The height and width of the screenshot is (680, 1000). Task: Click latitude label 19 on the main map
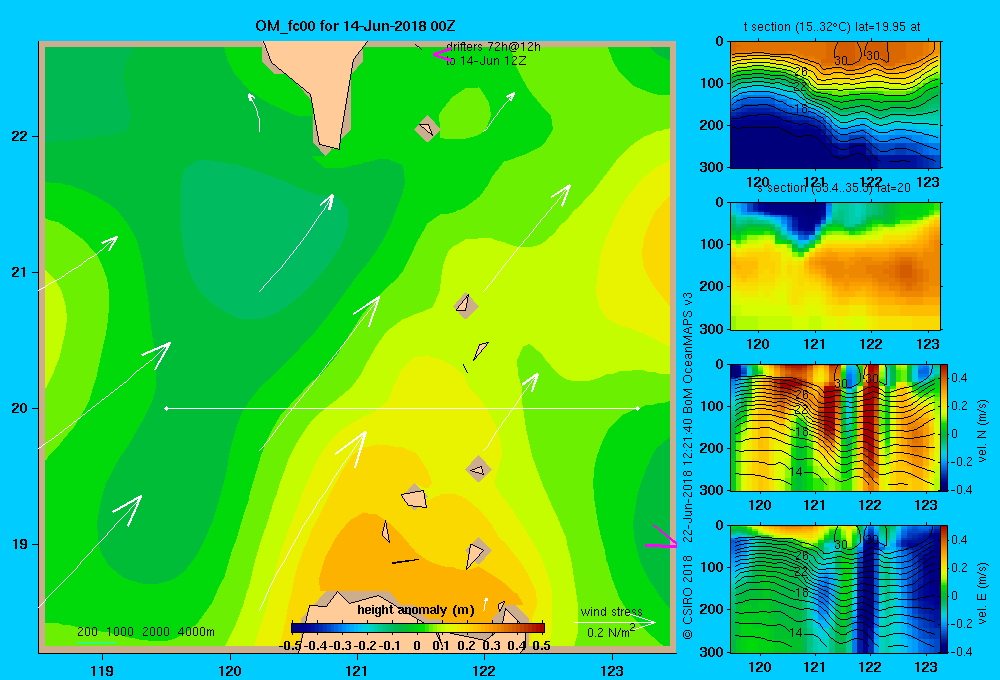19,544
